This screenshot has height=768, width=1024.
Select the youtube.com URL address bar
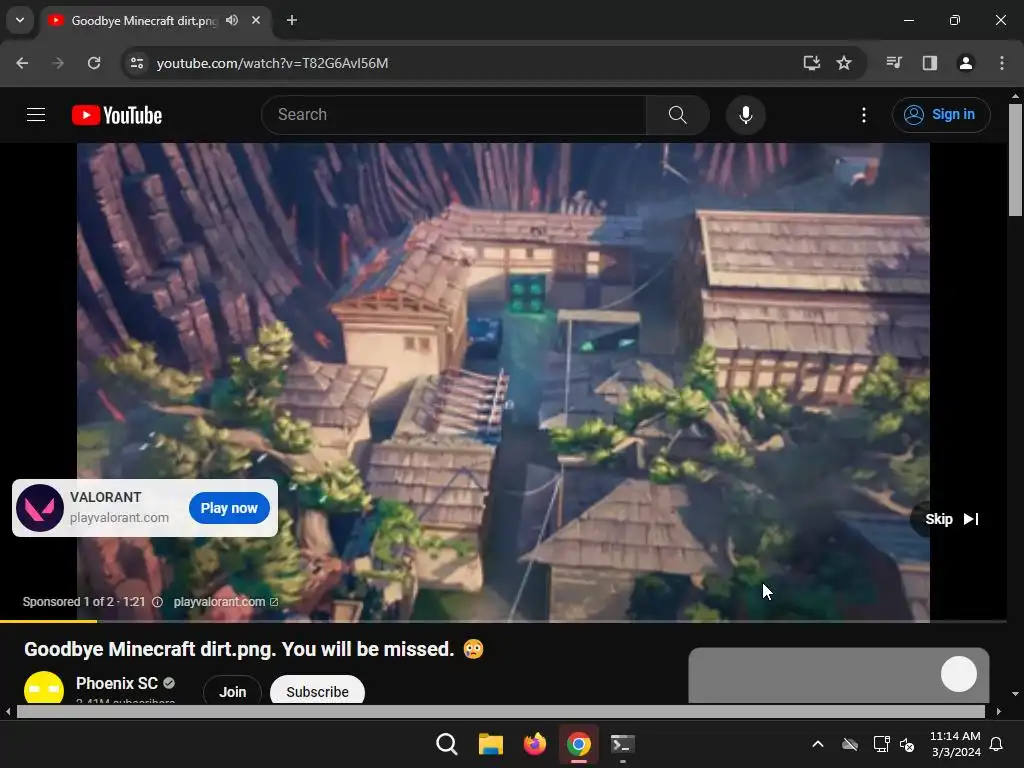(x=272, y=63)
